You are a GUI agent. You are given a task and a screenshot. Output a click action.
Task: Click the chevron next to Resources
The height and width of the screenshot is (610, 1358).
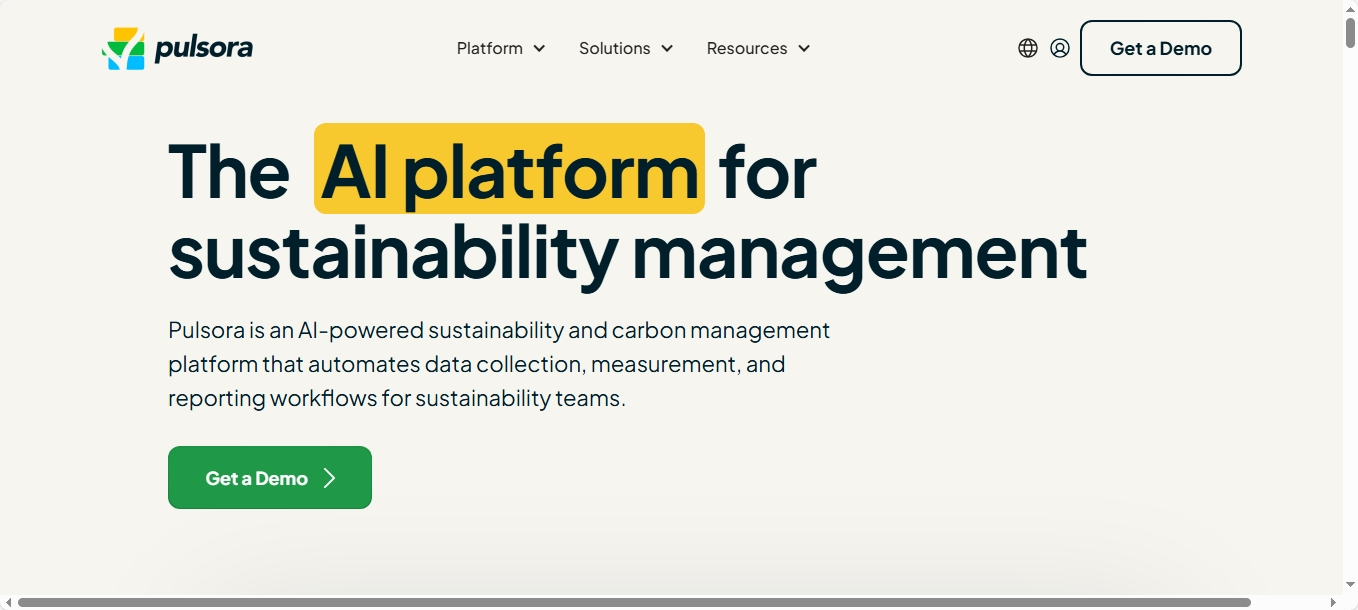coord(804,48)
